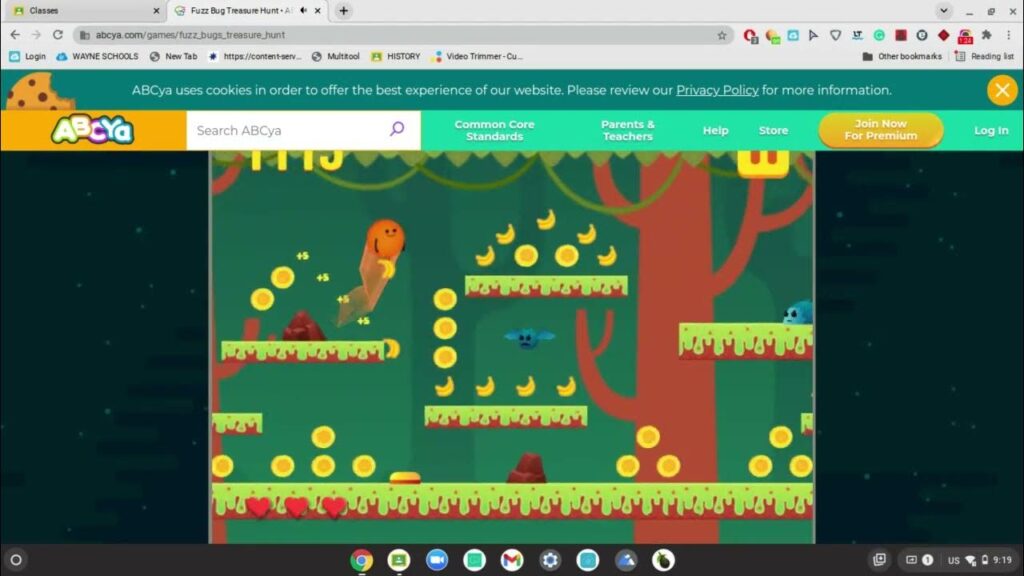The image size is (1024, 576).
Task: Click the address bar URL
Action: [x=190, y=35]
